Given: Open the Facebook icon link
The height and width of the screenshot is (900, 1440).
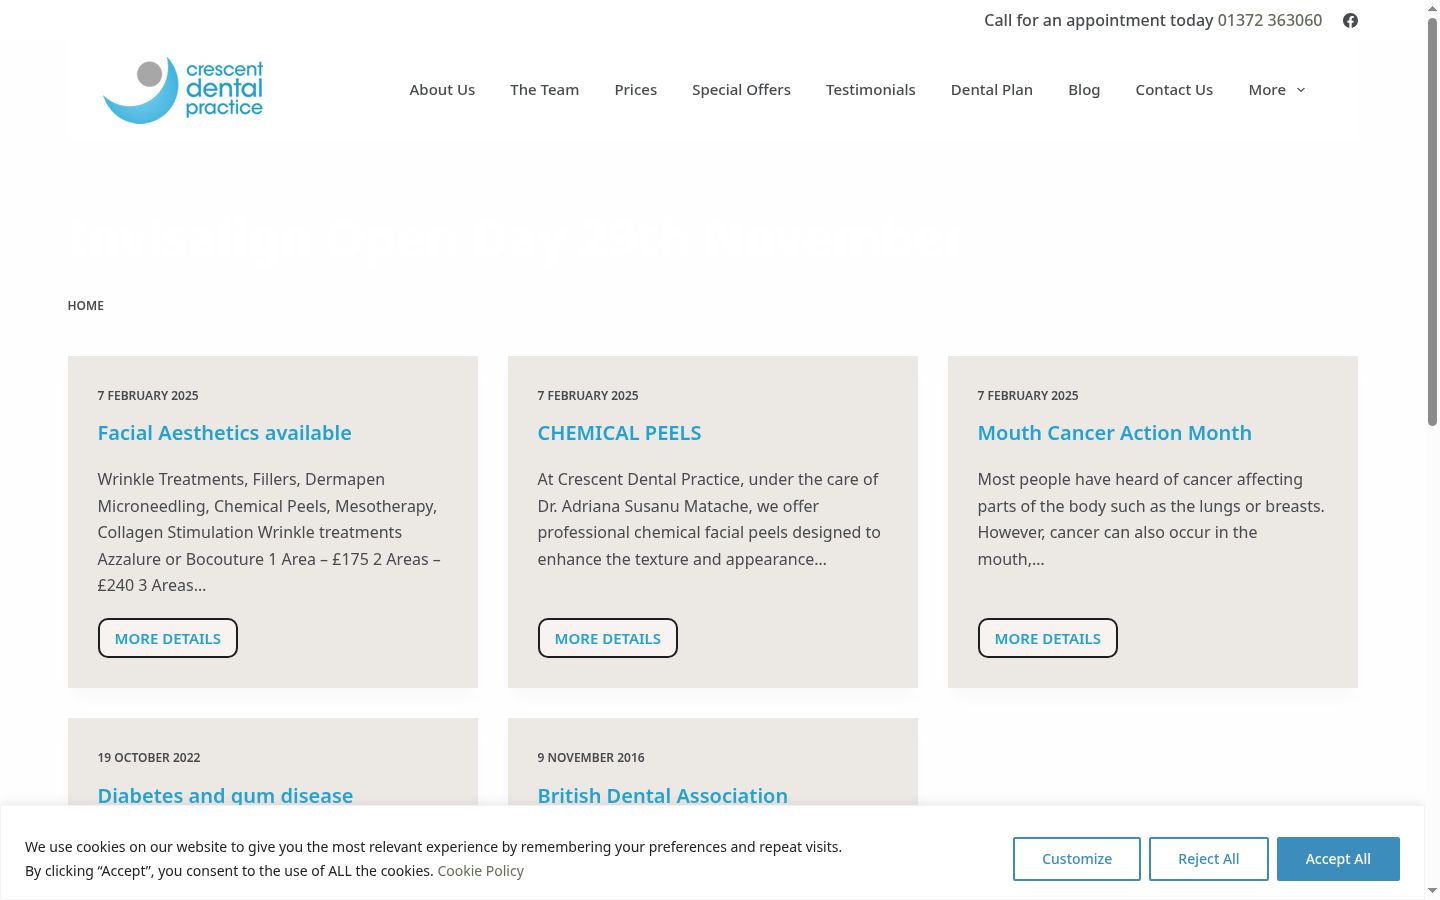Looking at the screenshot, I should coord(1350,20).
